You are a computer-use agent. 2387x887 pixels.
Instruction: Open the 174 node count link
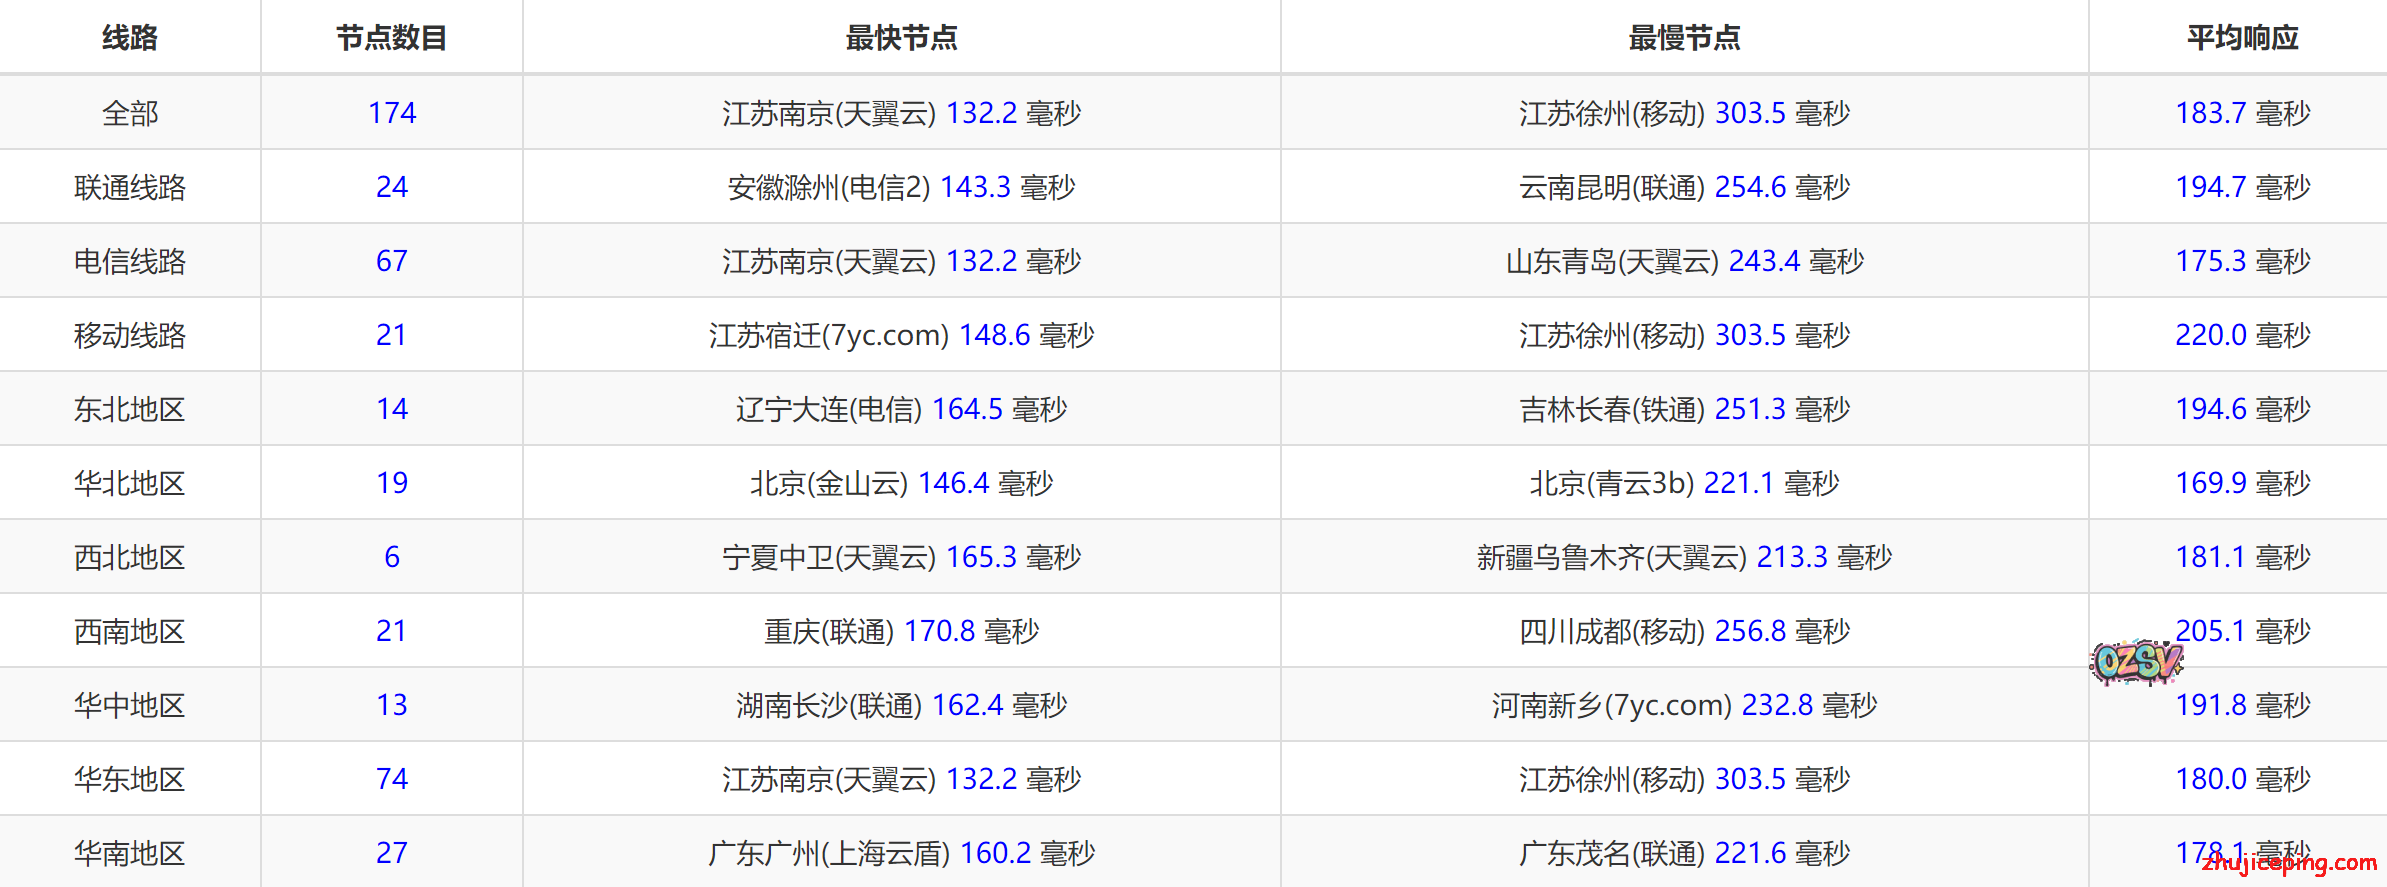coord(391,113)
